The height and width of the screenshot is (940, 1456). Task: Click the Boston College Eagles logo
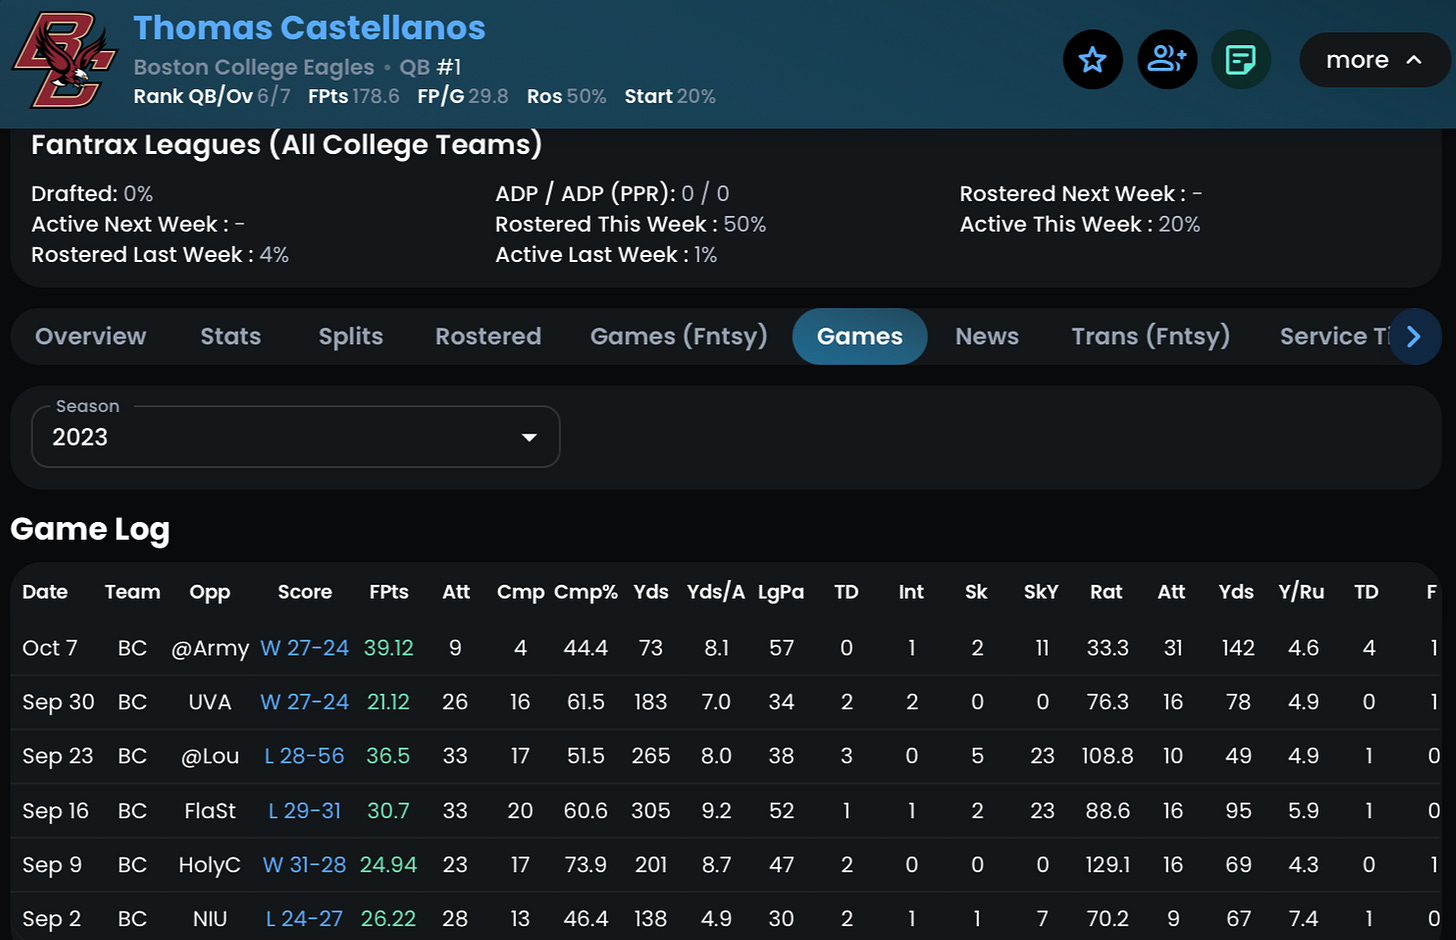point(64,60)
